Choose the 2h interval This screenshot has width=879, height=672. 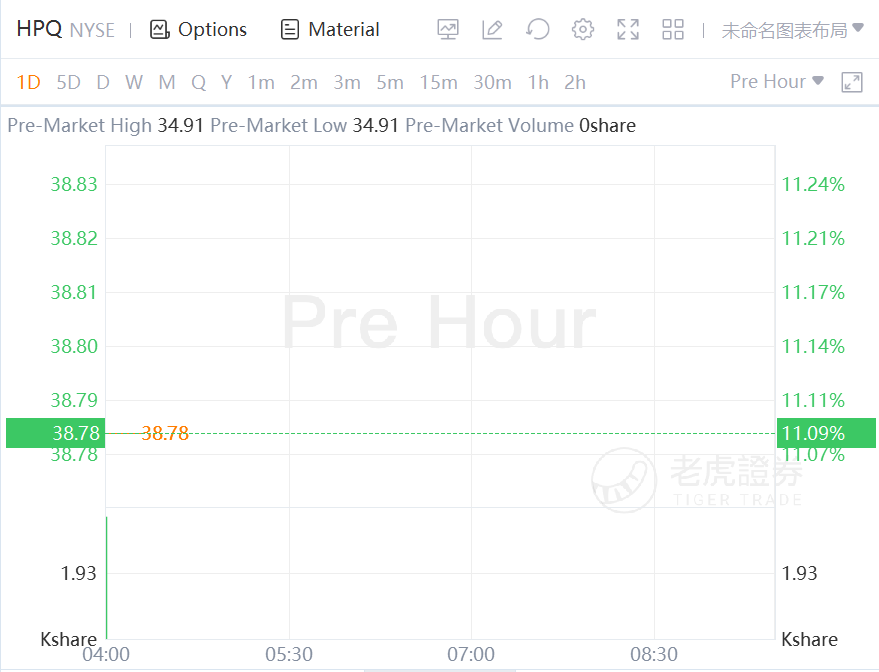pos(575,82)
